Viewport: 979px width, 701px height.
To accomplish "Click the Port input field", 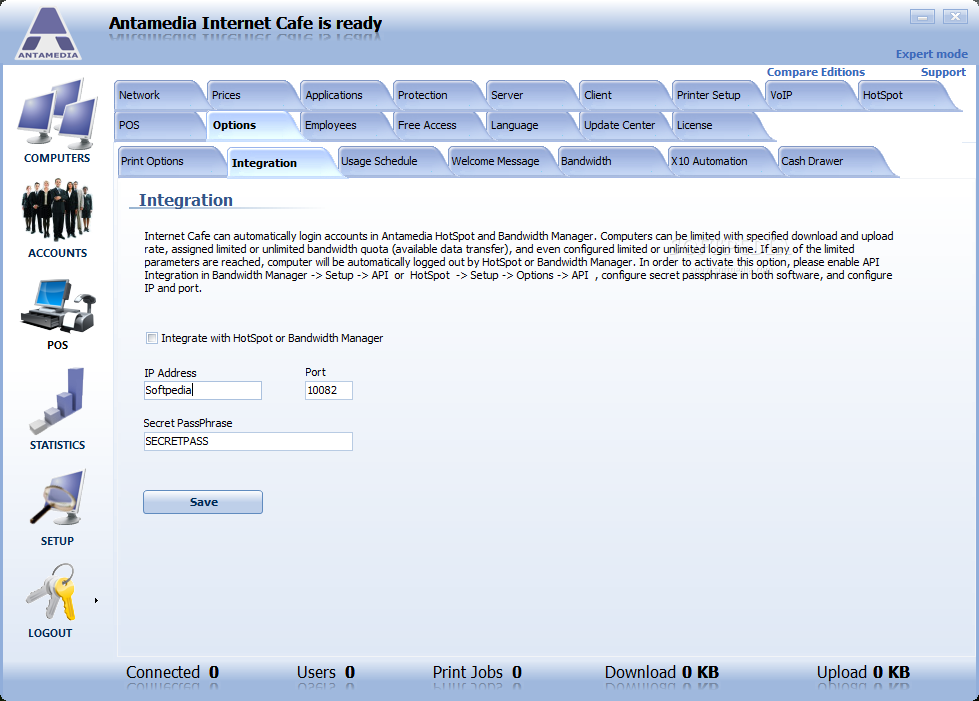I will pos(328,390).
